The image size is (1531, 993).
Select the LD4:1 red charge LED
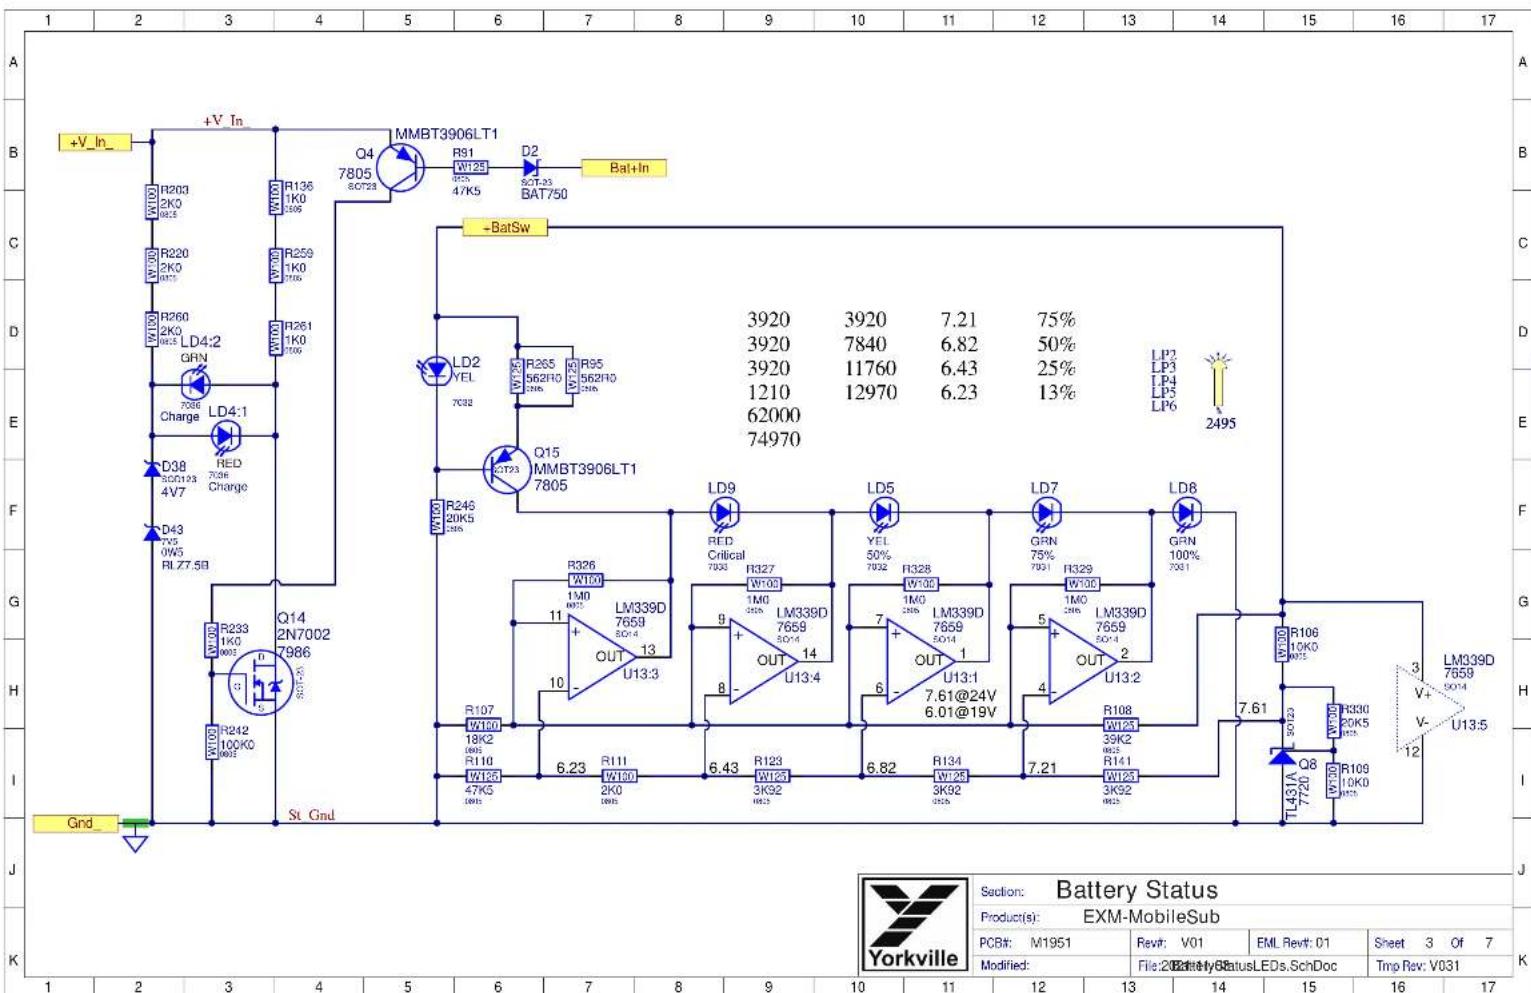pyautogui.click(x=226, y=436)
